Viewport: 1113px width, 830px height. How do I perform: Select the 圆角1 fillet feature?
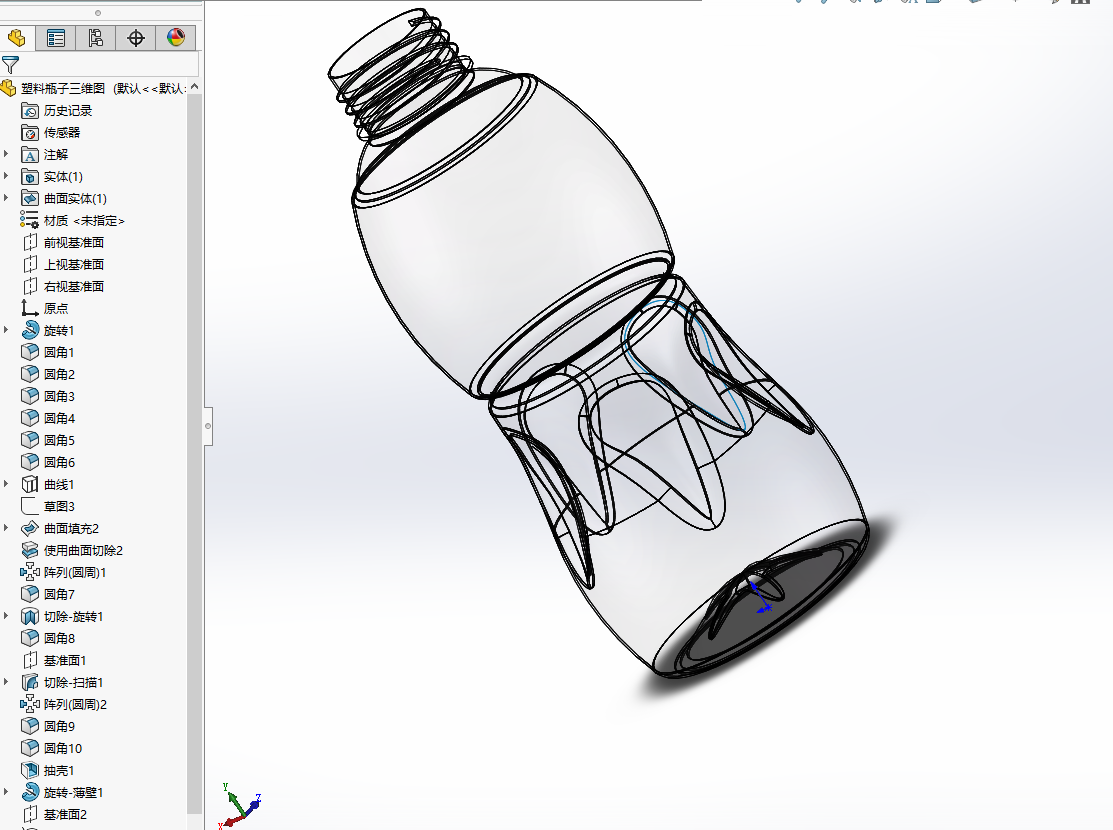(x=59, y=353)
